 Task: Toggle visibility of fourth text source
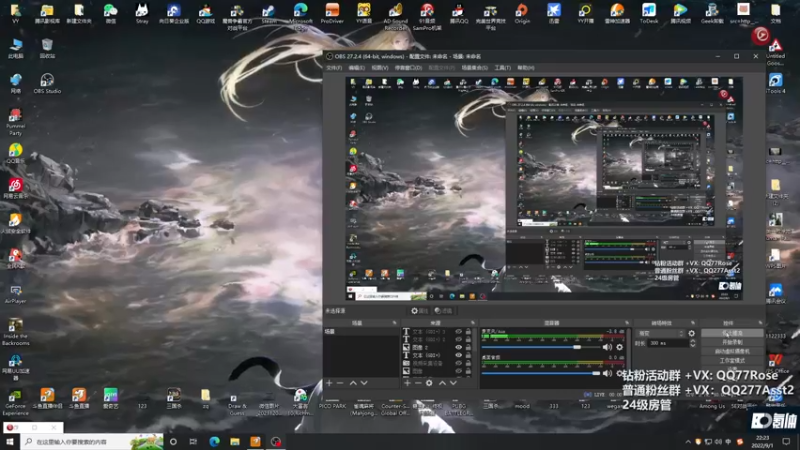tap(458, 355)
